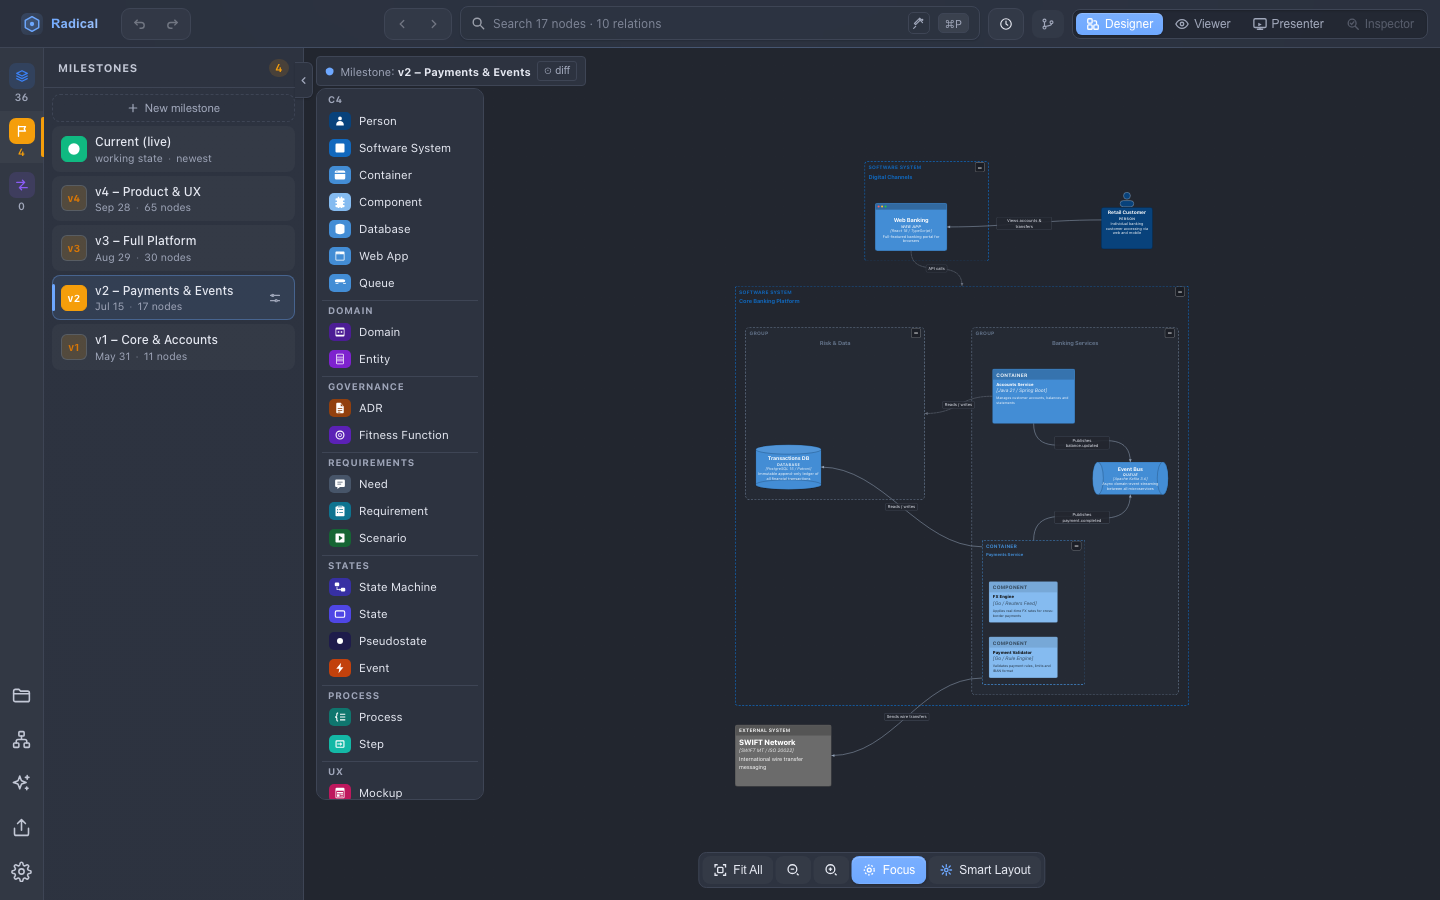Click the export upload sidebar icon
The width and height of the screenshot is (1440, 900).
point(21,828)
